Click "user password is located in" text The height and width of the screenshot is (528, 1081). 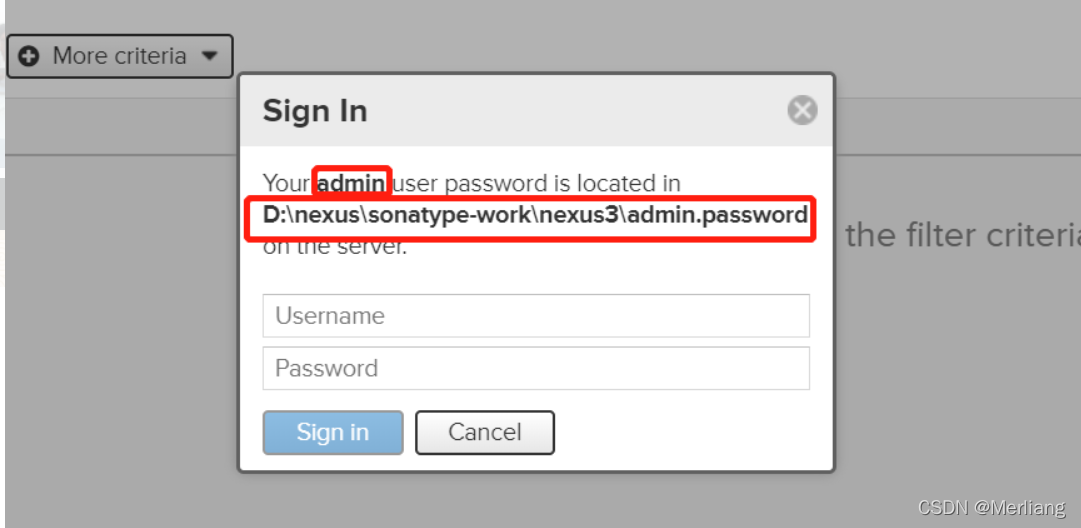pyautogui.click(x=537, y=184)
